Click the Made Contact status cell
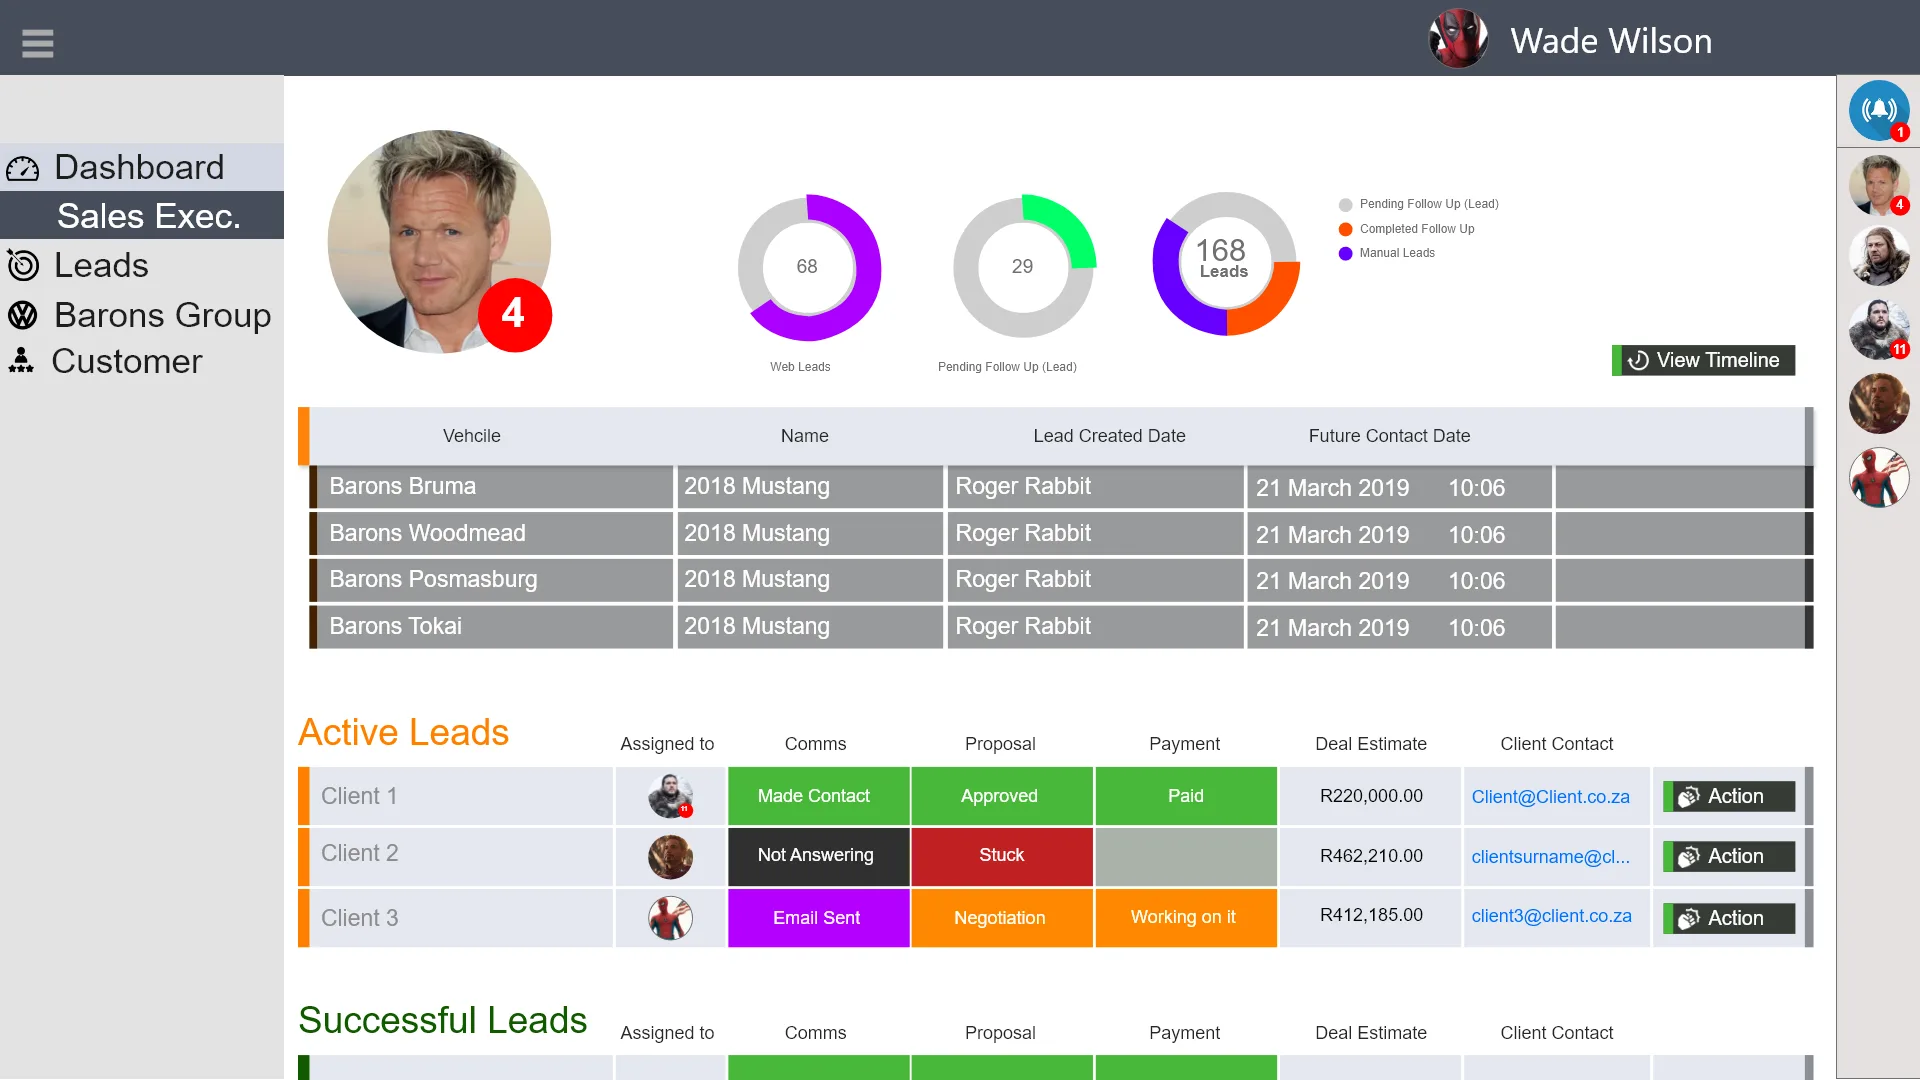Viewport: 1920px width, 1080px height. coord(818,796)
